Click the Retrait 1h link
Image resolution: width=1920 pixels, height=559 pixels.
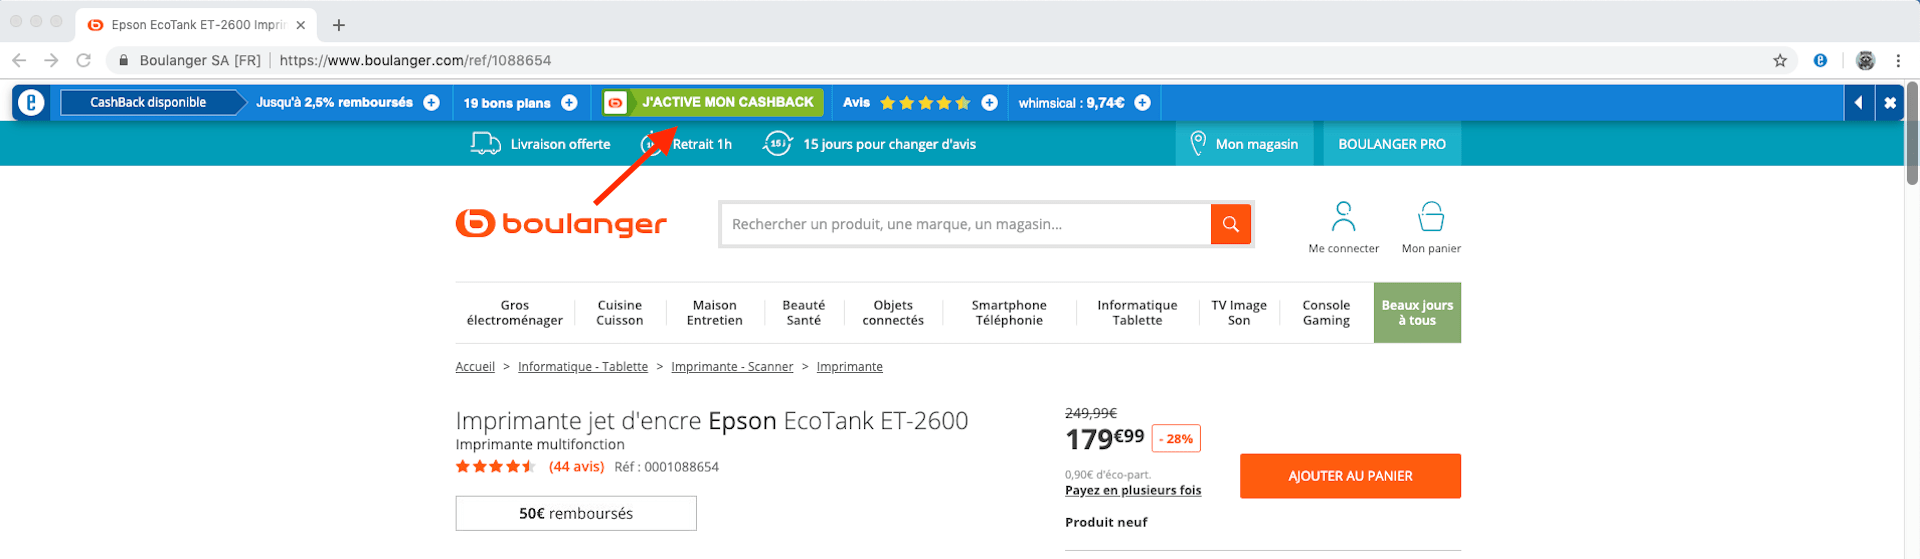click(x=702, y=144)
